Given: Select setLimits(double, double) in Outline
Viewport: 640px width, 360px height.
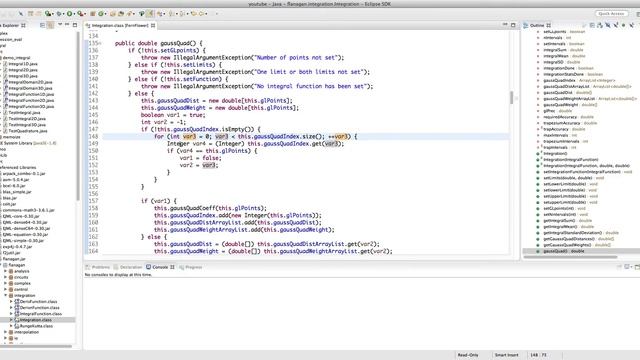Looking at the screenshot, I should click(573, 178).
